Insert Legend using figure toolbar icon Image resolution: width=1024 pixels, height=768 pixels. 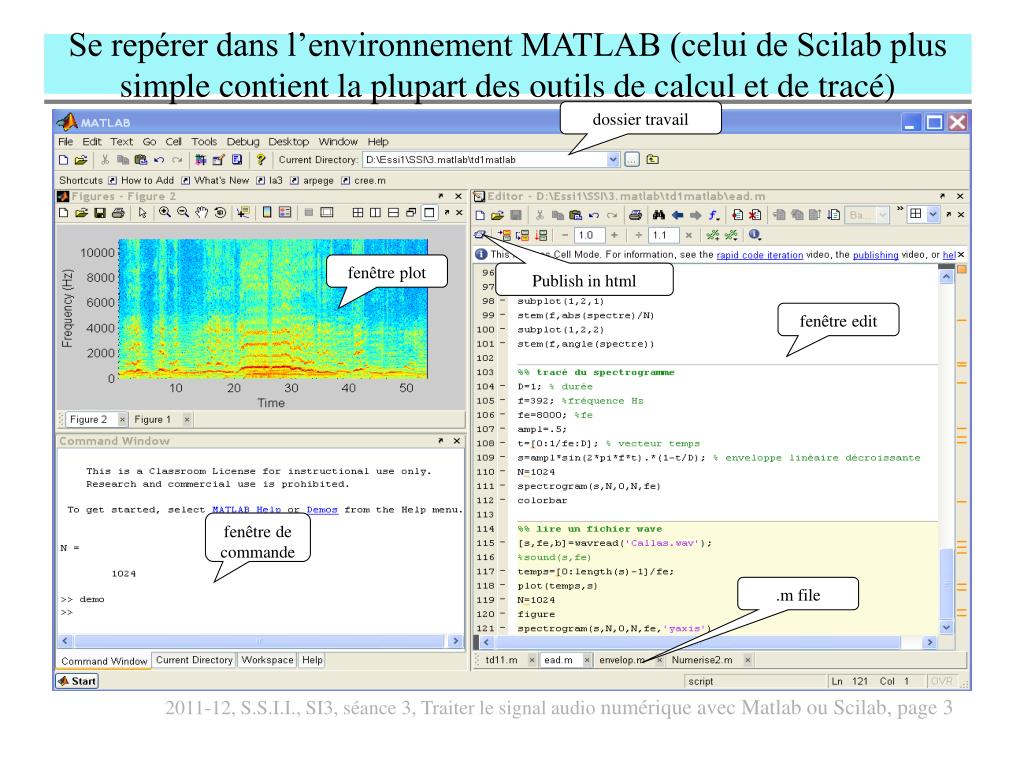pyautogui.click(x=285, y=212)
